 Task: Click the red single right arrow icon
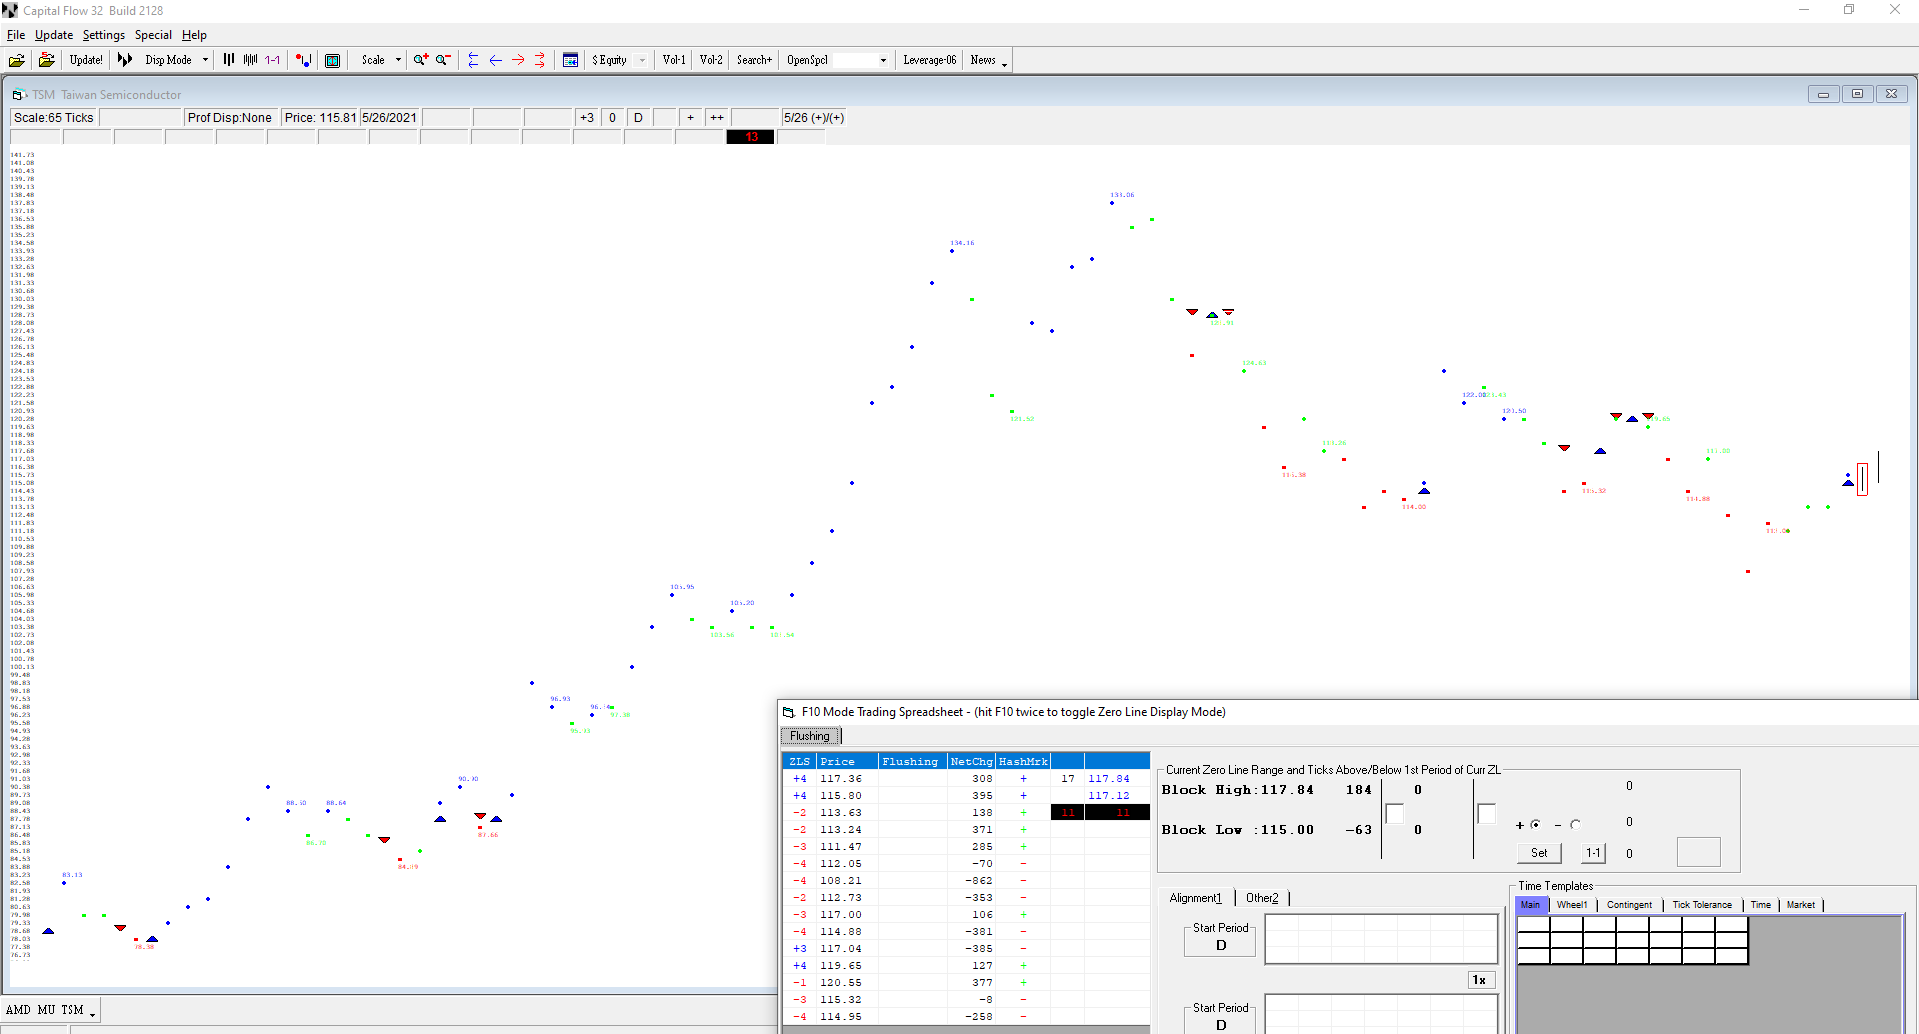(518, 60)
